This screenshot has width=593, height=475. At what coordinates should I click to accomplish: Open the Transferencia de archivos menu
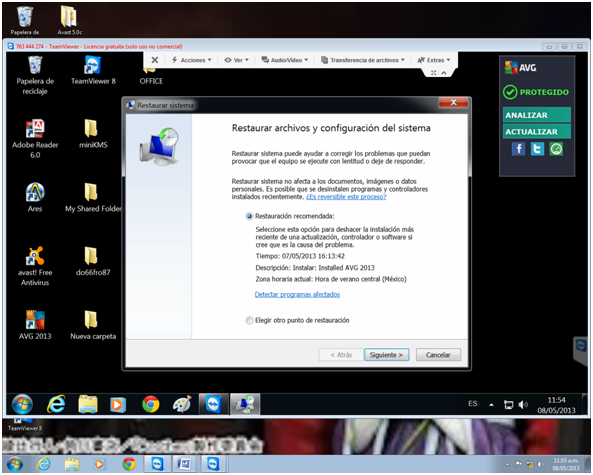coord(363,60)
